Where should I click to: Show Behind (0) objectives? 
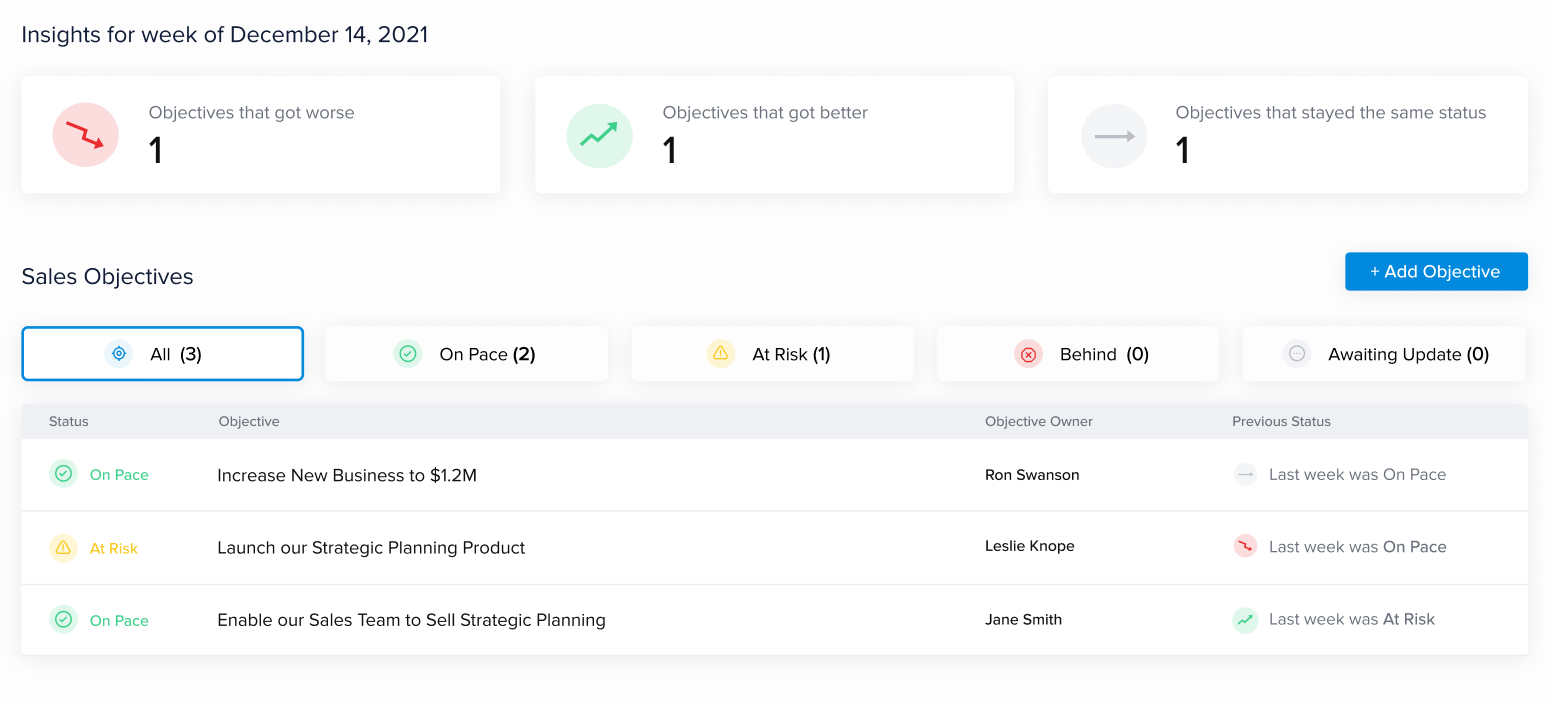[x=1077, y=354]
